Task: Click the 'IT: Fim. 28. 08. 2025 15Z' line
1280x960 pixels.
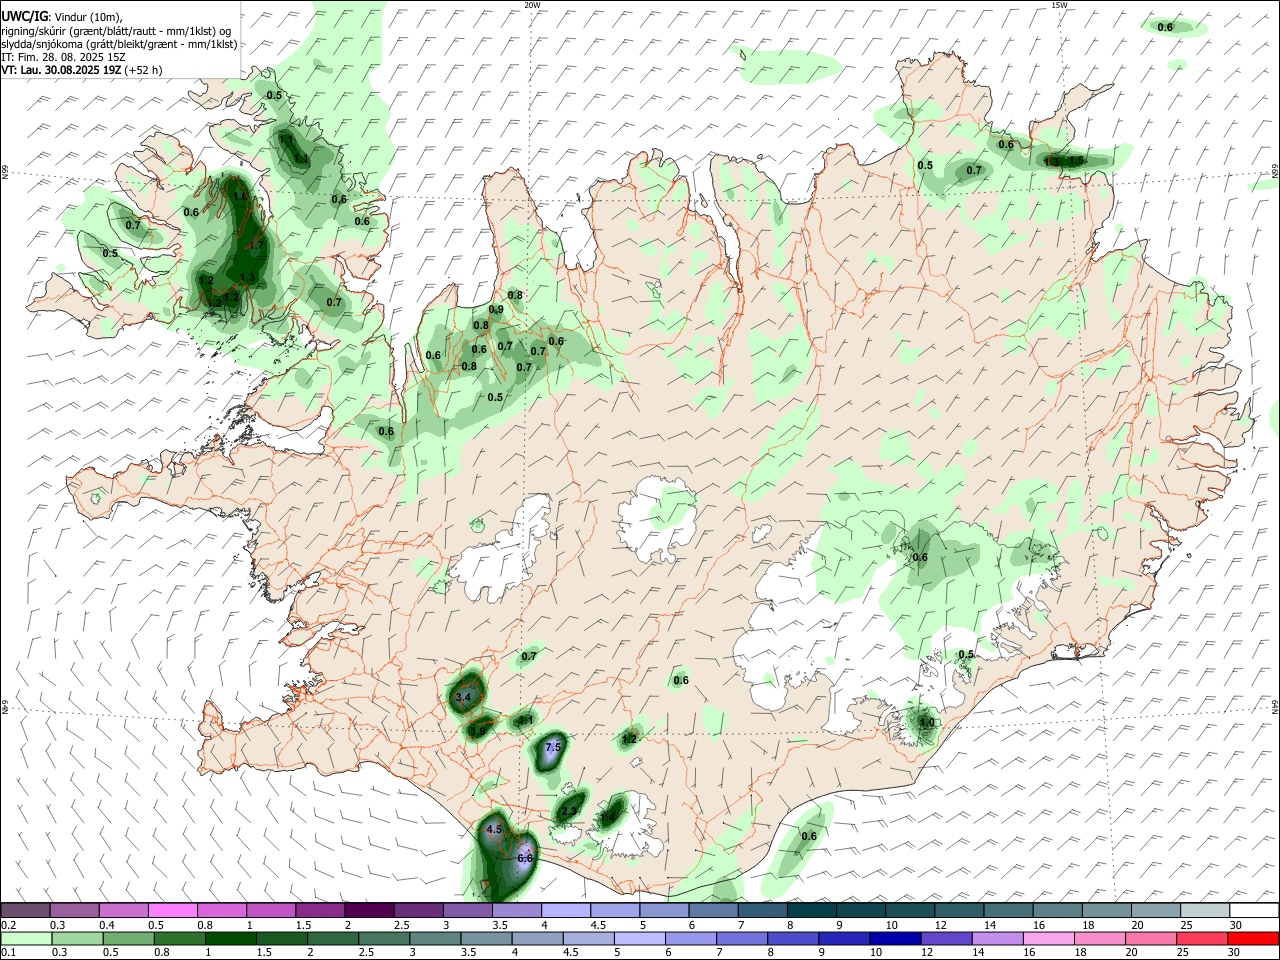Action: tap(63, 57)
